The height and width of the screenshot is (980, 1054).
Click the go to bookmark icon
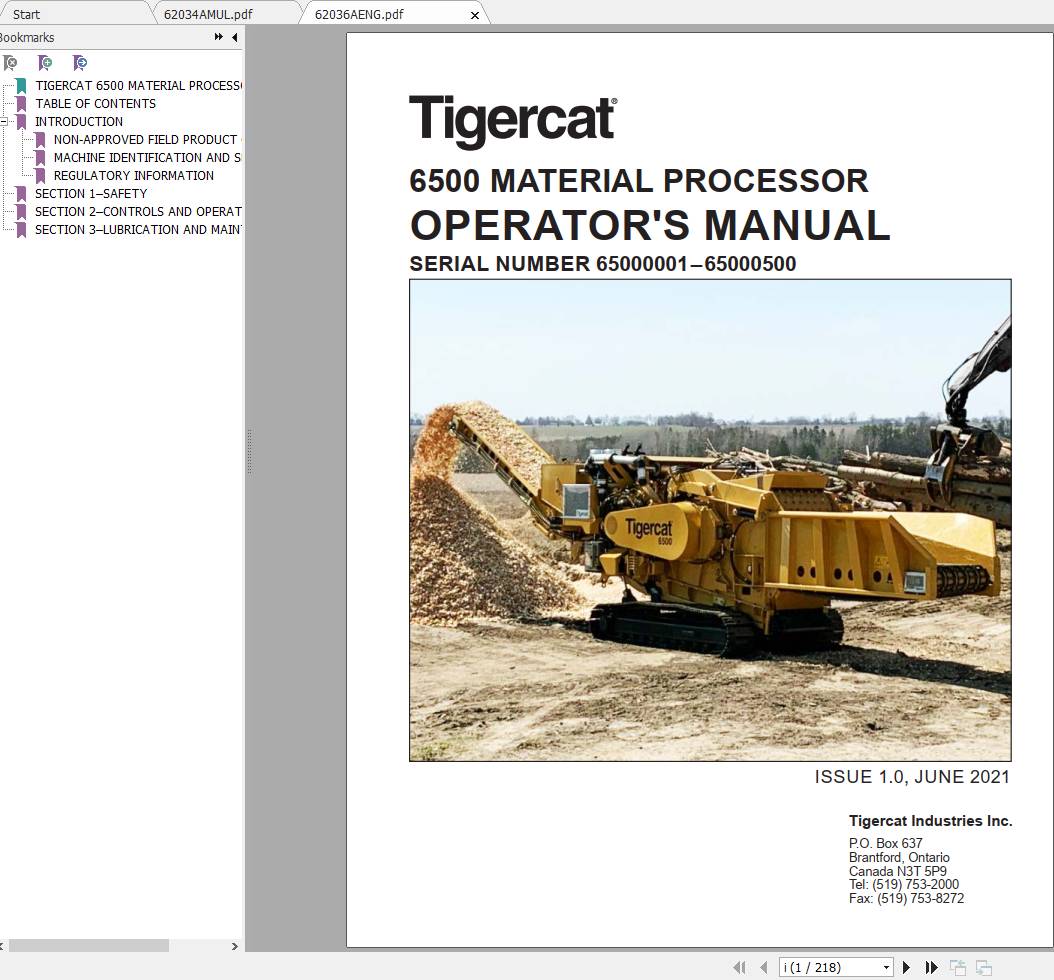point(80,62)
